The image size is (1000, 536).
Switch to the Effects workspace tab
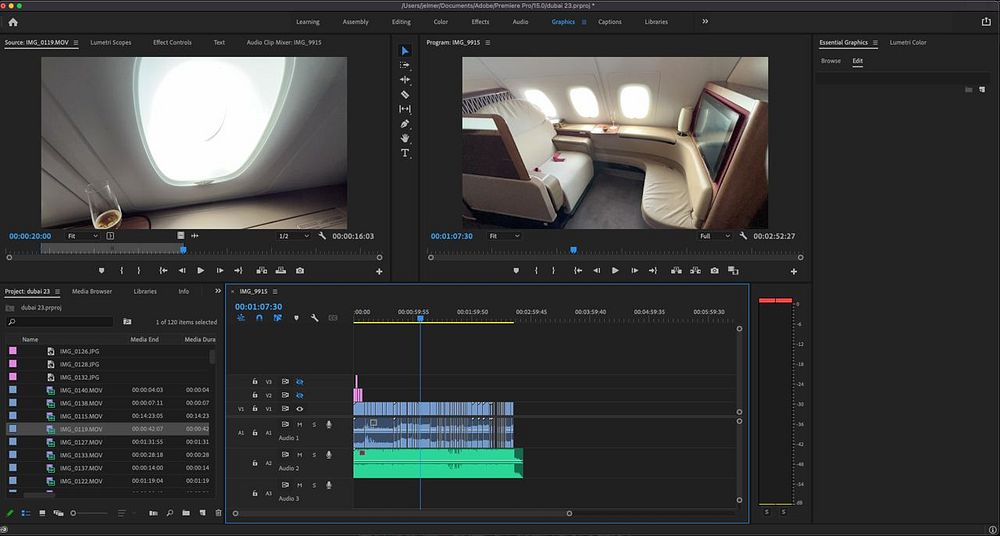[480, 21]
